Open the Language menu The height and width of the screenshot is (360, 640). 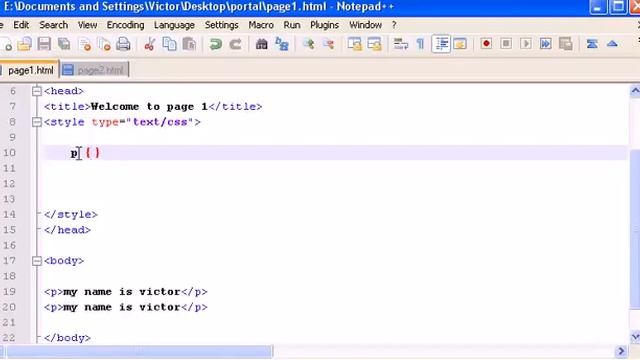(x=174, y=25)
